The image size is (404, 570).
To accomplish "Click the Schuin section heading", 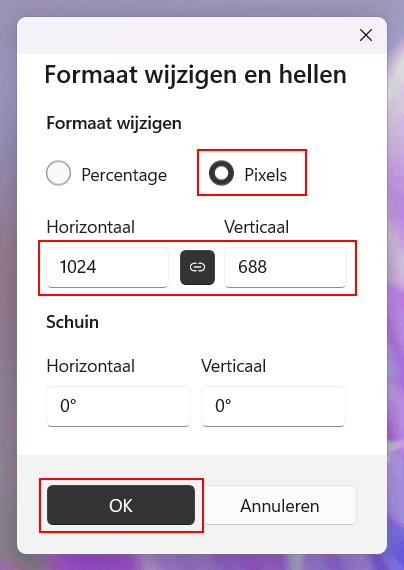I will 72,322.
